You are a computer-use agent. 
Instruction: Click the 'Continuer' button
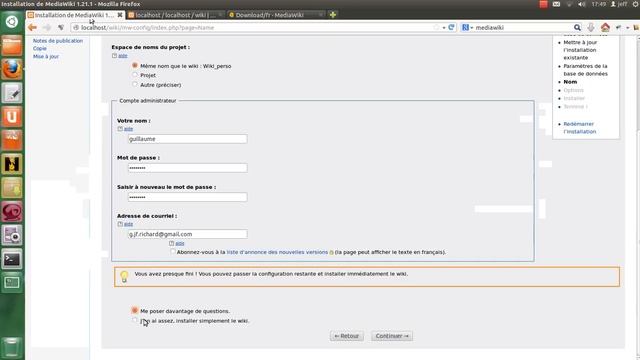392,336
